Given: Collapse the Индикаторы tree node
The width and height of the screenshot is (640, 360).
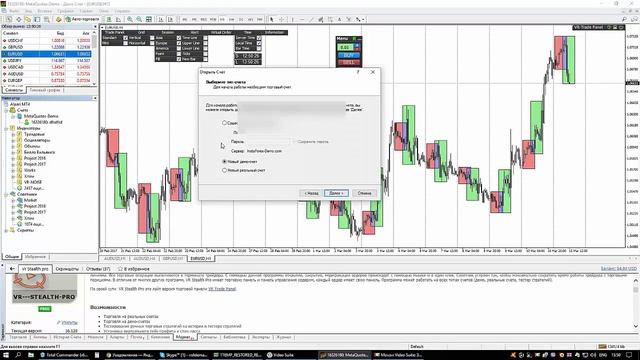Looking at the screenshot, I should click(7, 128).
